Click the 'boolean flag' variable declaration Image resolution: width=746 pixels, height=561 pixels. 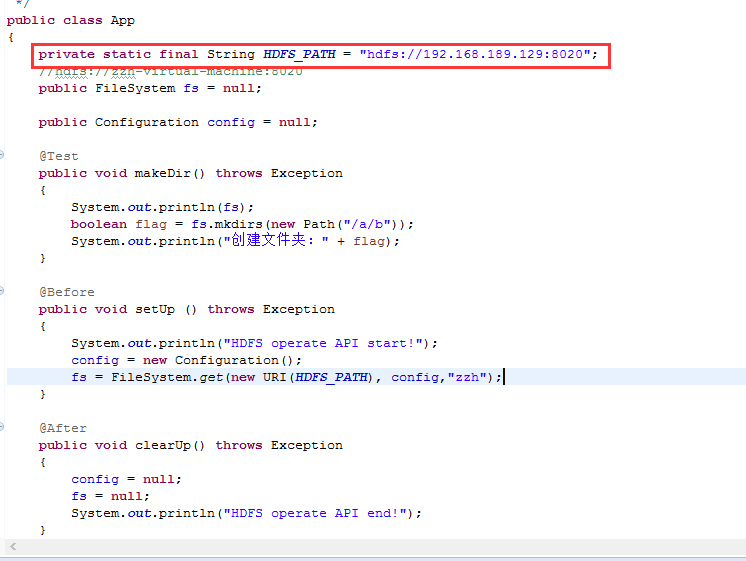[118, 224]
